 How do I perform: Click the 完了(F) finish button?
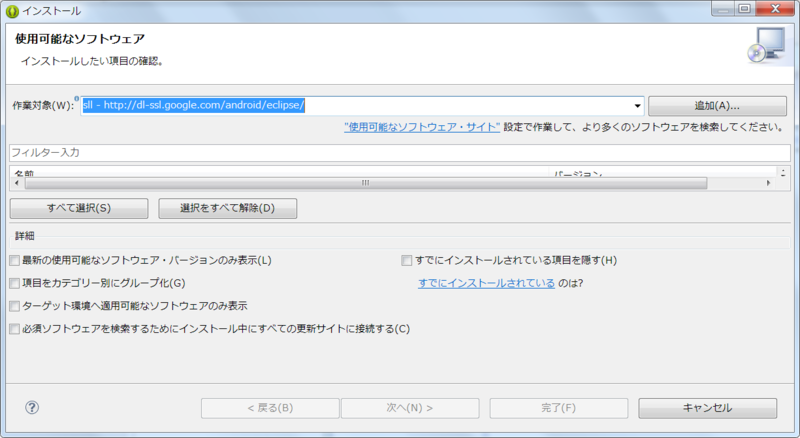coord(559,408)
